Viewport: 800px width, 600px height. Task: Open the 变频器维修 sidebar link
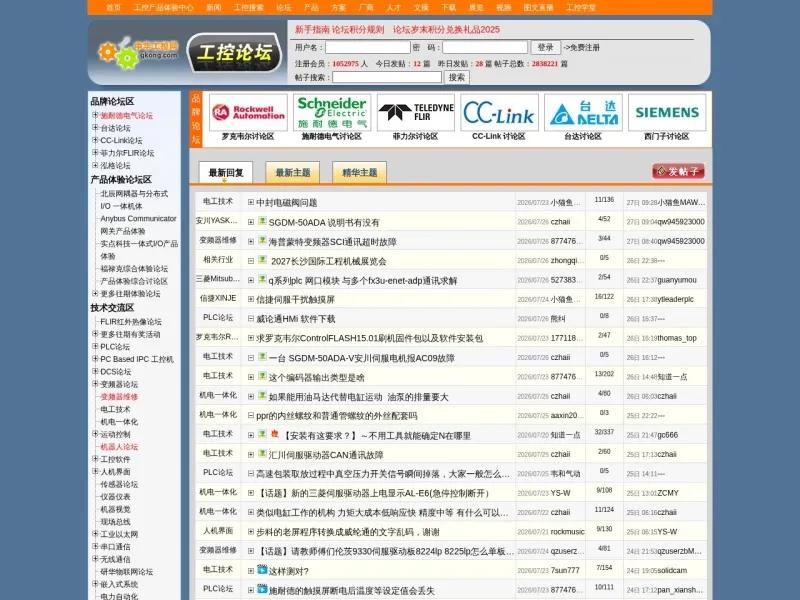(x=119, y=396)
